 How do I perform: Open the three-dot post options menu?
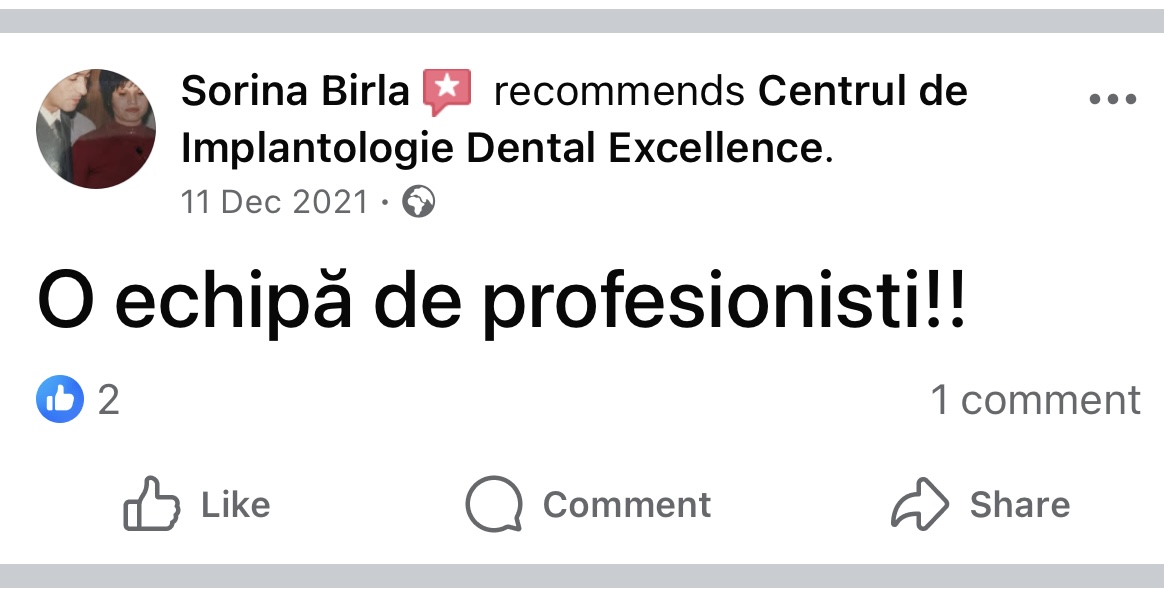[x=1112, y=99]
